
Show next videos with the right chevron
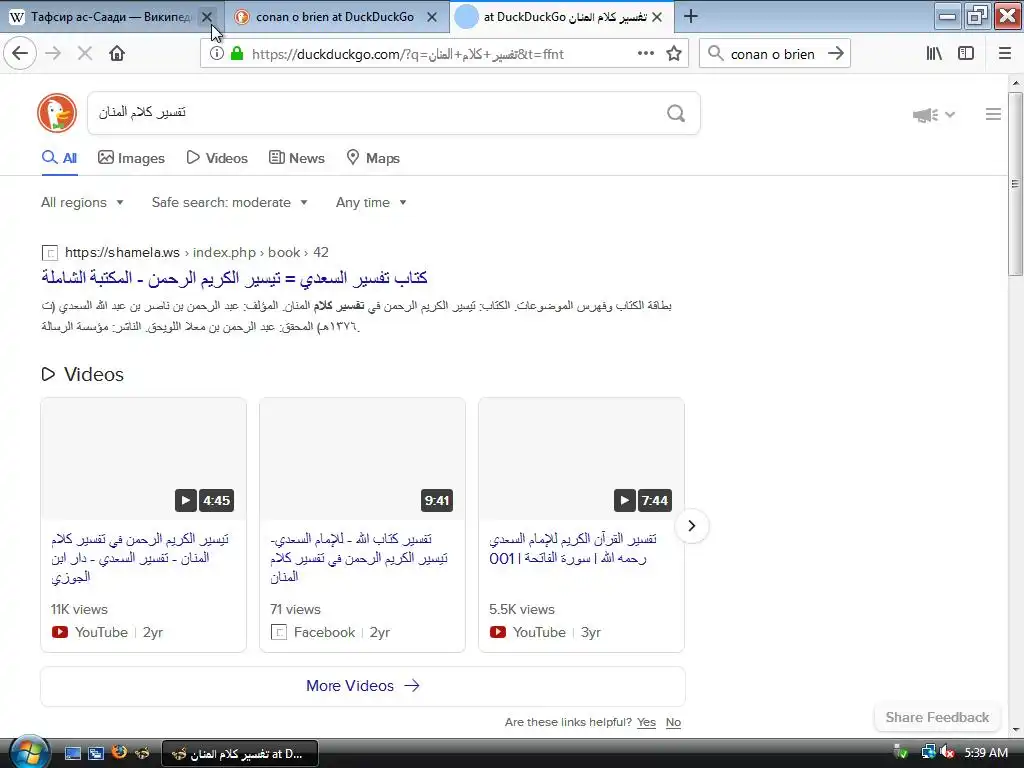[x=692, y=526]
